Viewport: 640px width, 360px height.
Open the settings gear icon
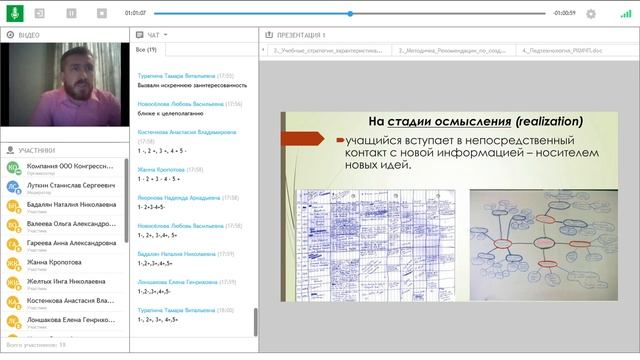(591, 14)
